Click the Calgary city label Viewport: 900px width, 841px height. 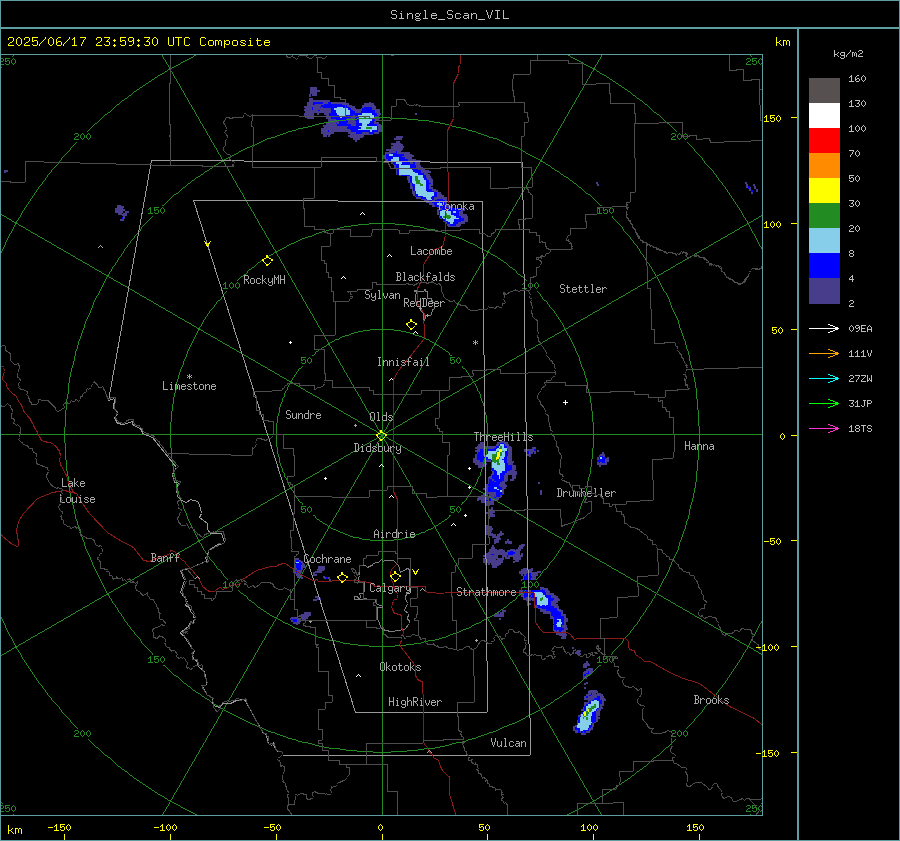coord(390,588)
